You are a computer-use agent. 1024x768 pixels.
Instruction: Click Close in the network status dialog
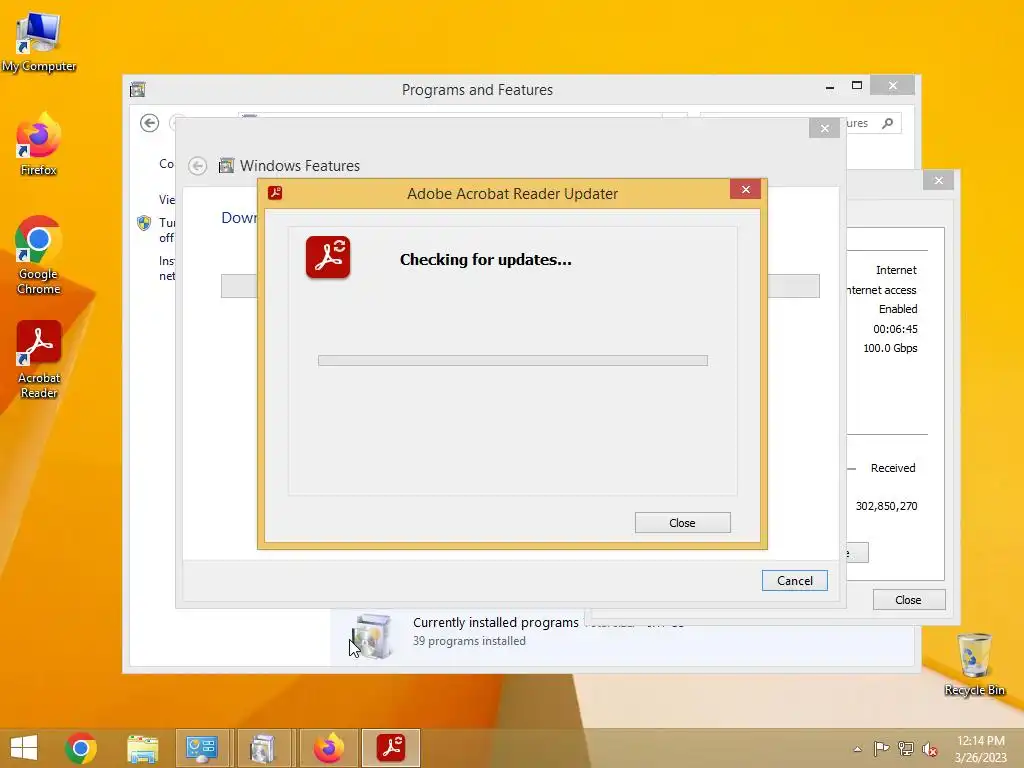[x=908, y=600]
